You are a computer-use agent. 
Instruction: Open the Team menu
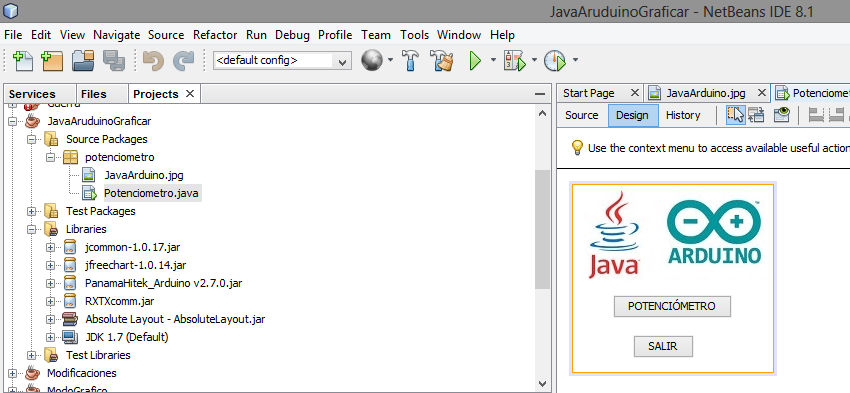click(x=376, y=35)
